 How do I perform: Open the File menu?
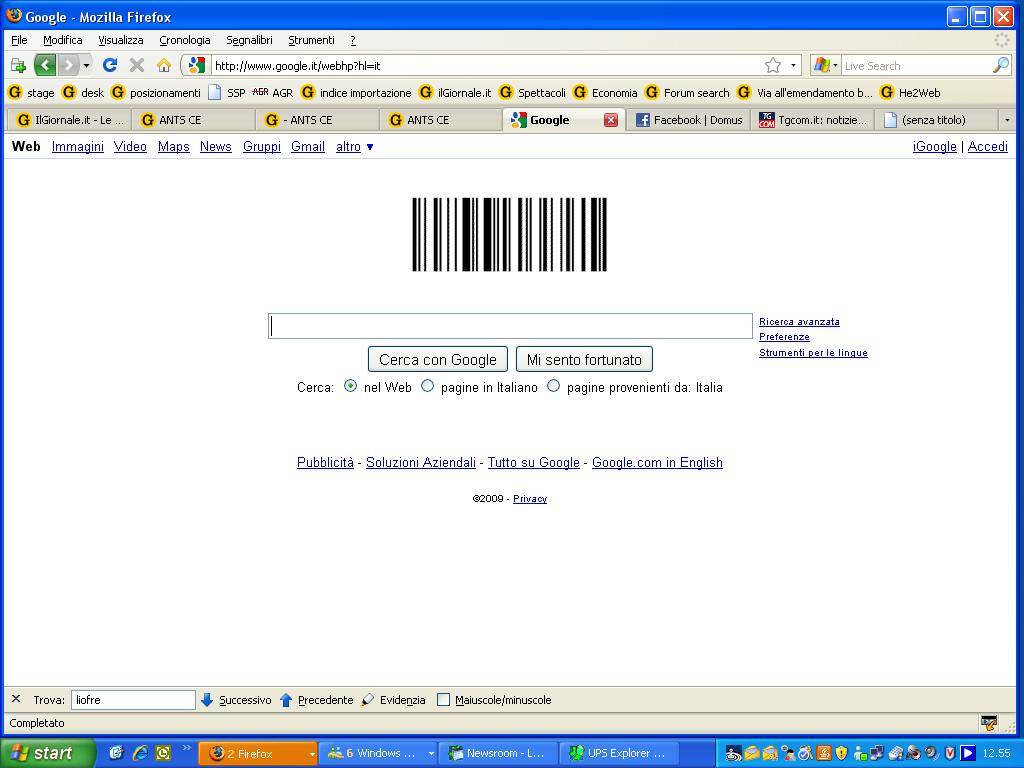coord(20,40)
